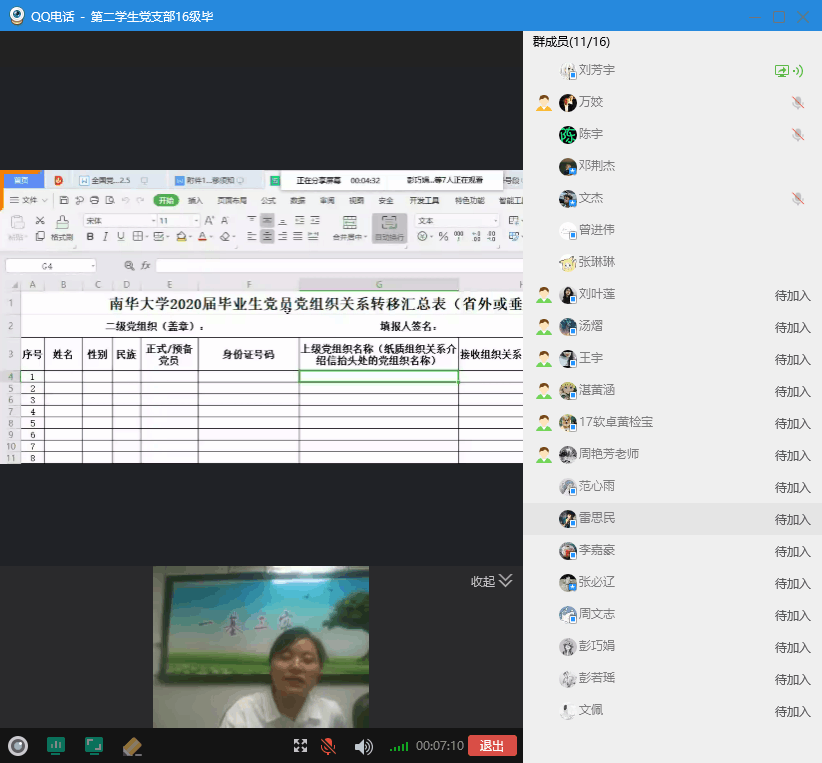Image resolution: width=822 pixels, height=763 pixels.
Task: Click 刘芳宇's screen sharing indicator icon
Action: tap(782, 71)
